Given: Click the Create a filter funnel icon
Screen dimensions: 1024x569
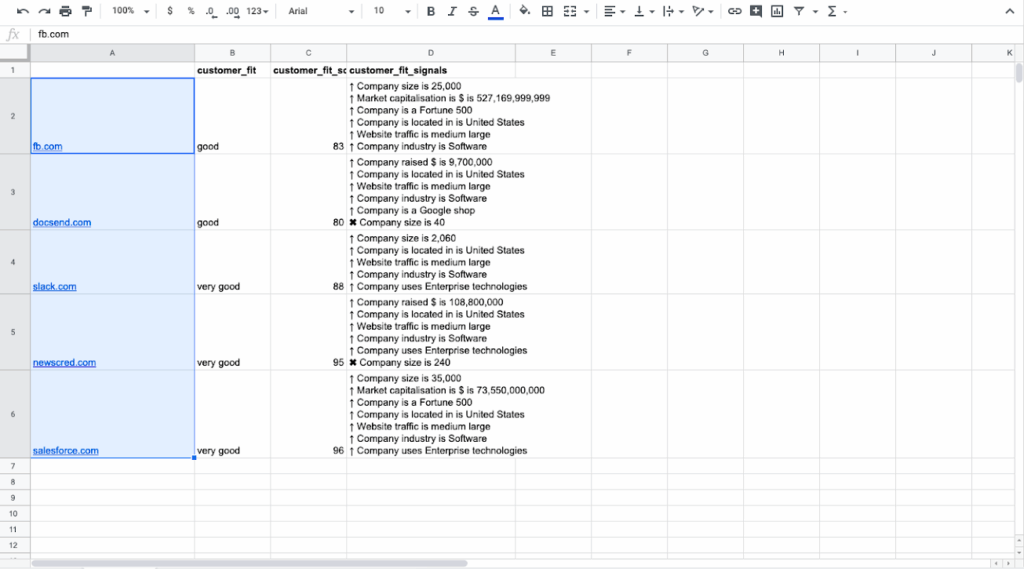Looking at the screenshot, I should pyautogui.click(x=798, y=11).
